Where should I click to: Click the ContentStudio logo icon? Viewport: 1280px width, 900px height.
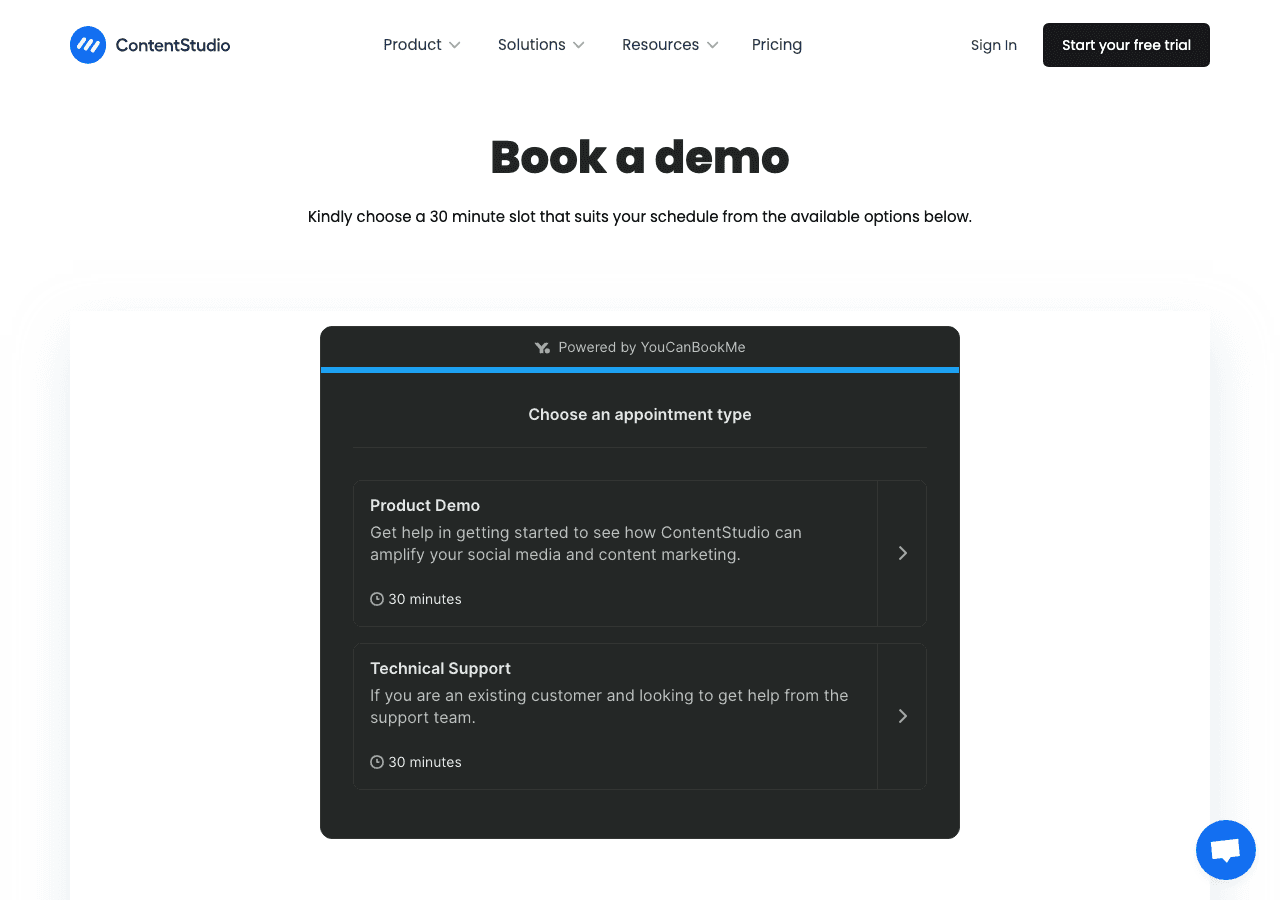[88, 45]
